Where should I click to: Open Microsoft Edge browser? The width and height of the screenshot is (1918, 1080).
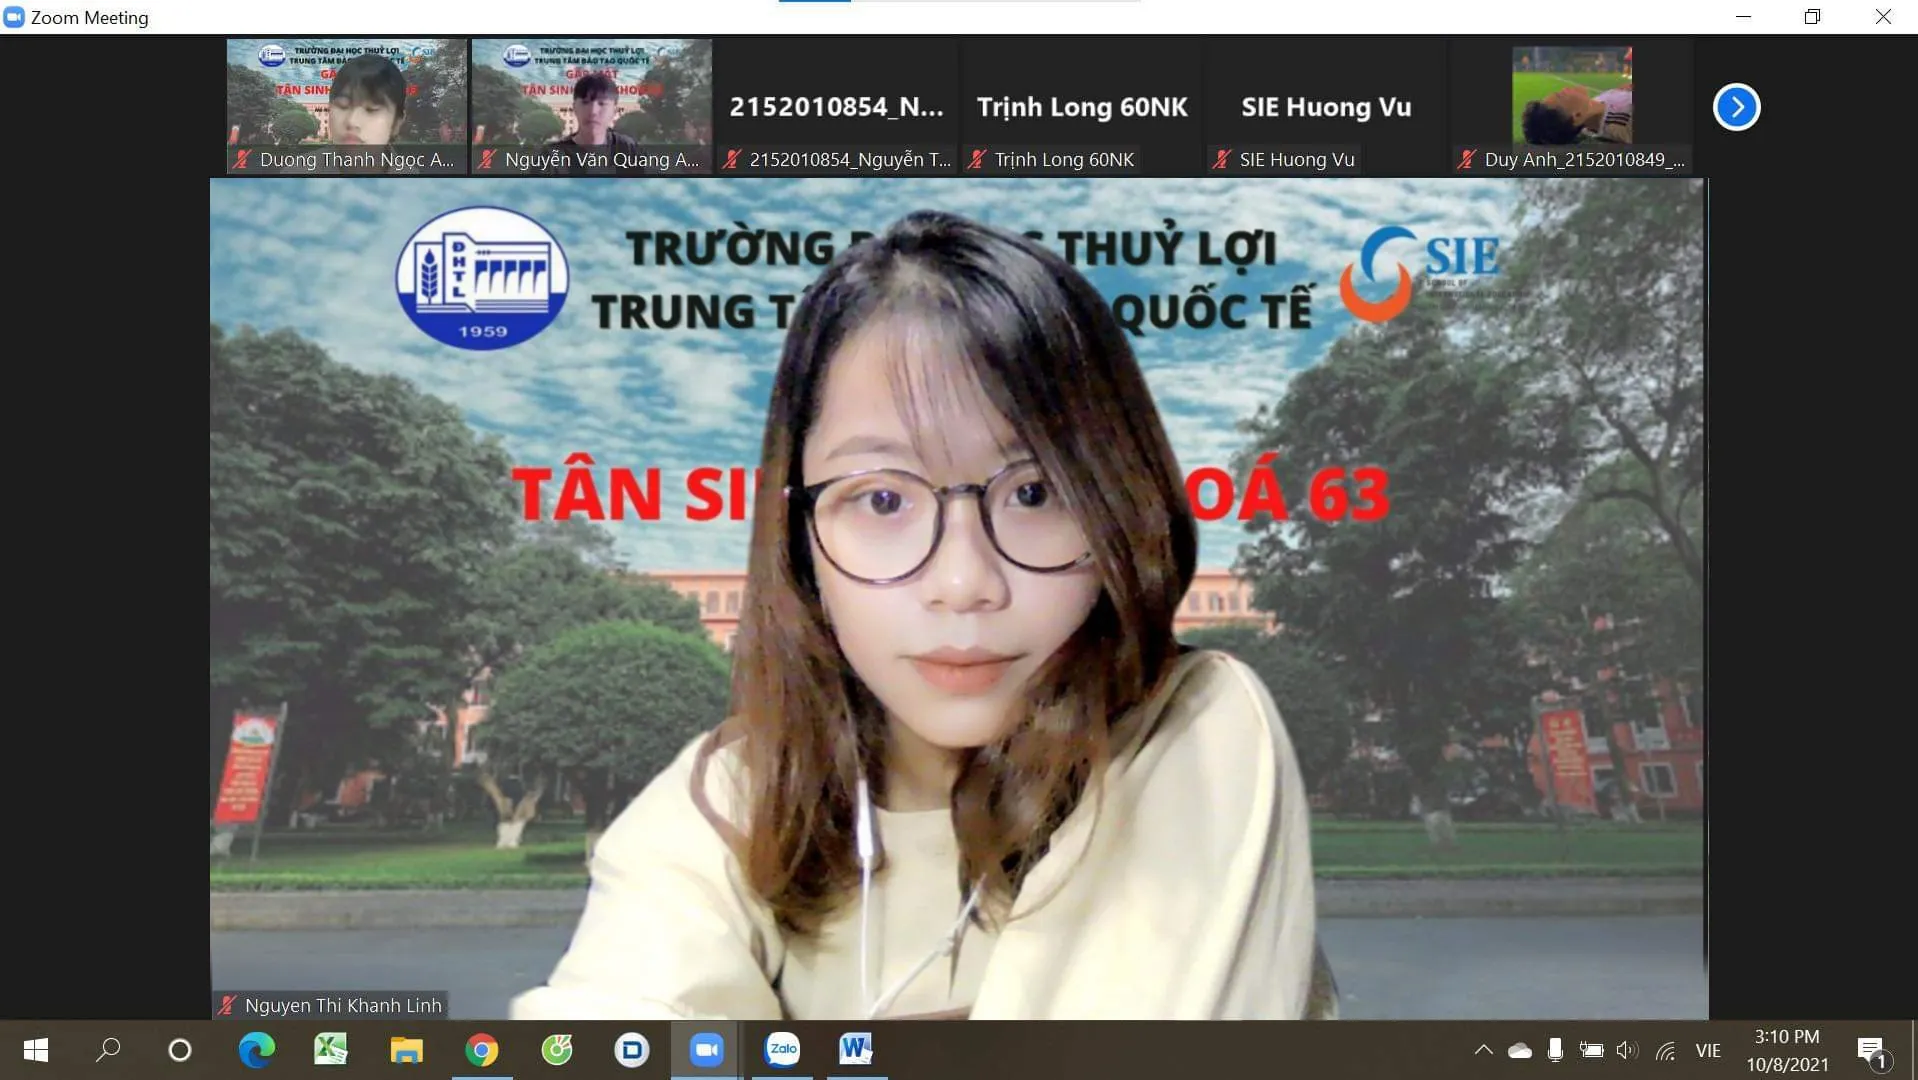coord(256,1050)
